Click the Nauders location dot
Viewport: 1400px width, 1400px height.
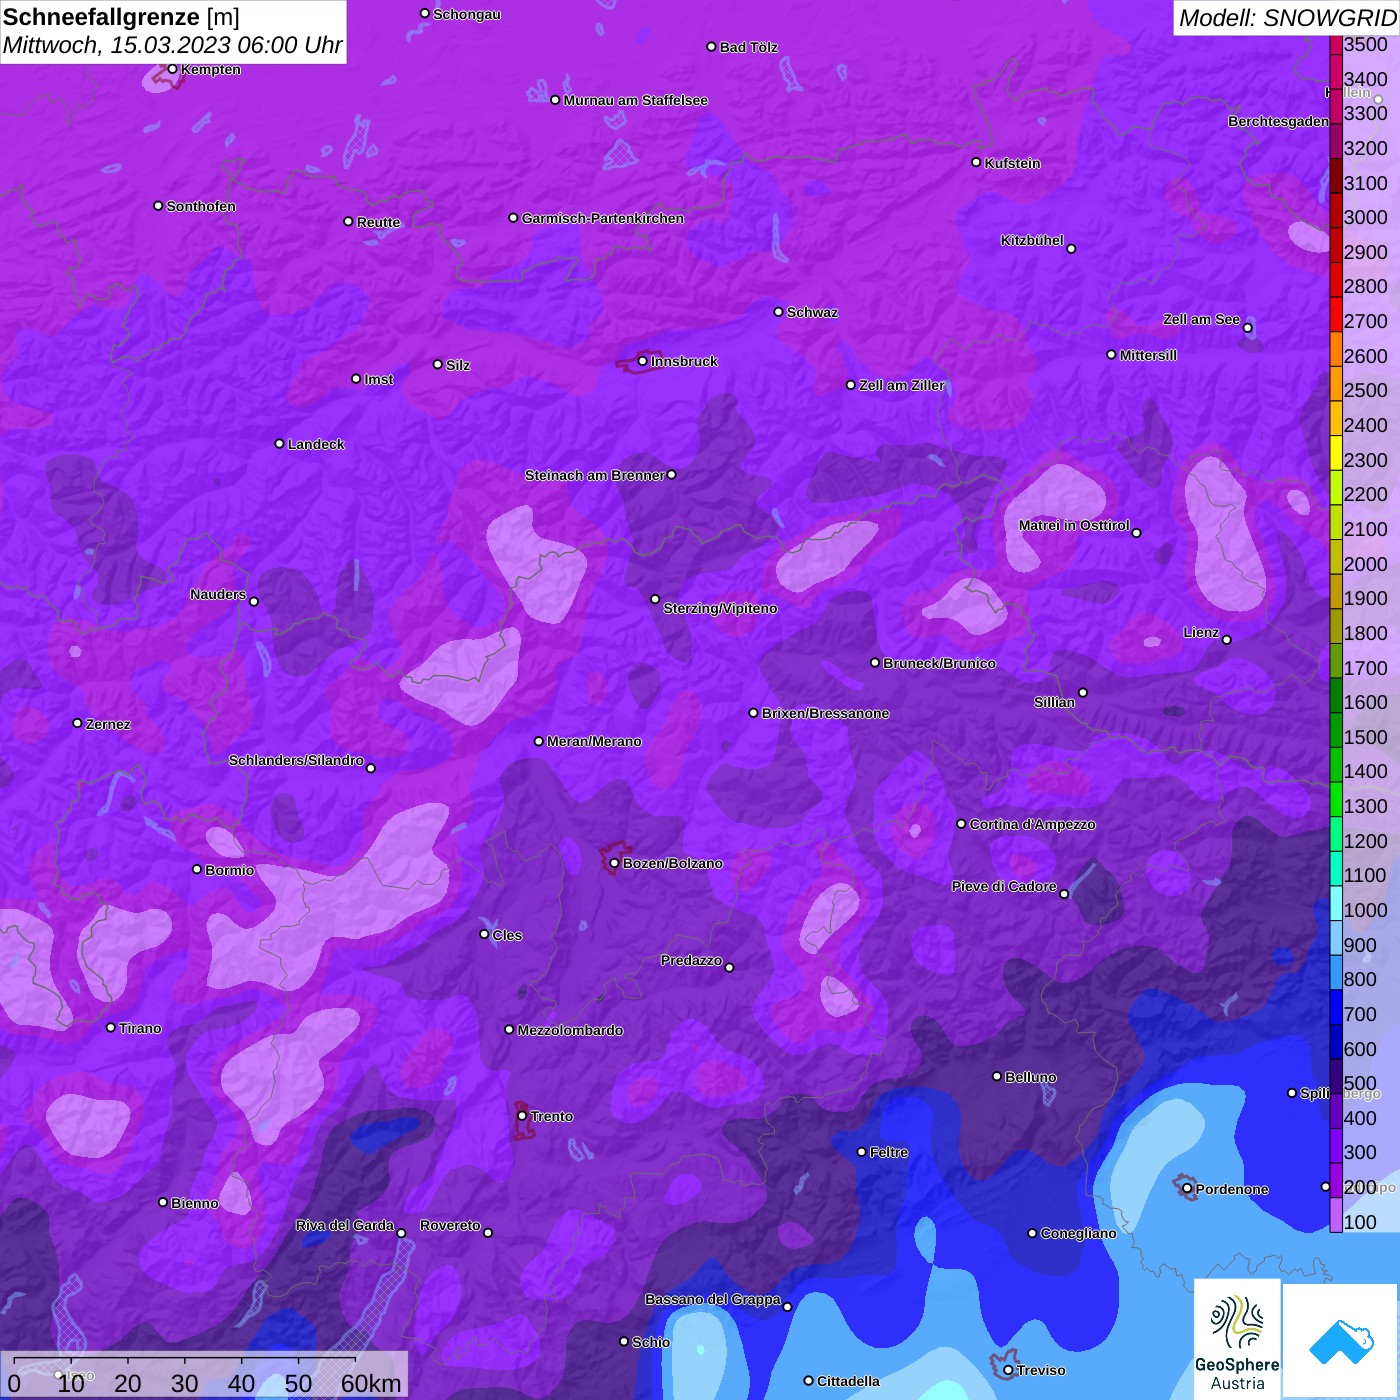pos(254,601)
